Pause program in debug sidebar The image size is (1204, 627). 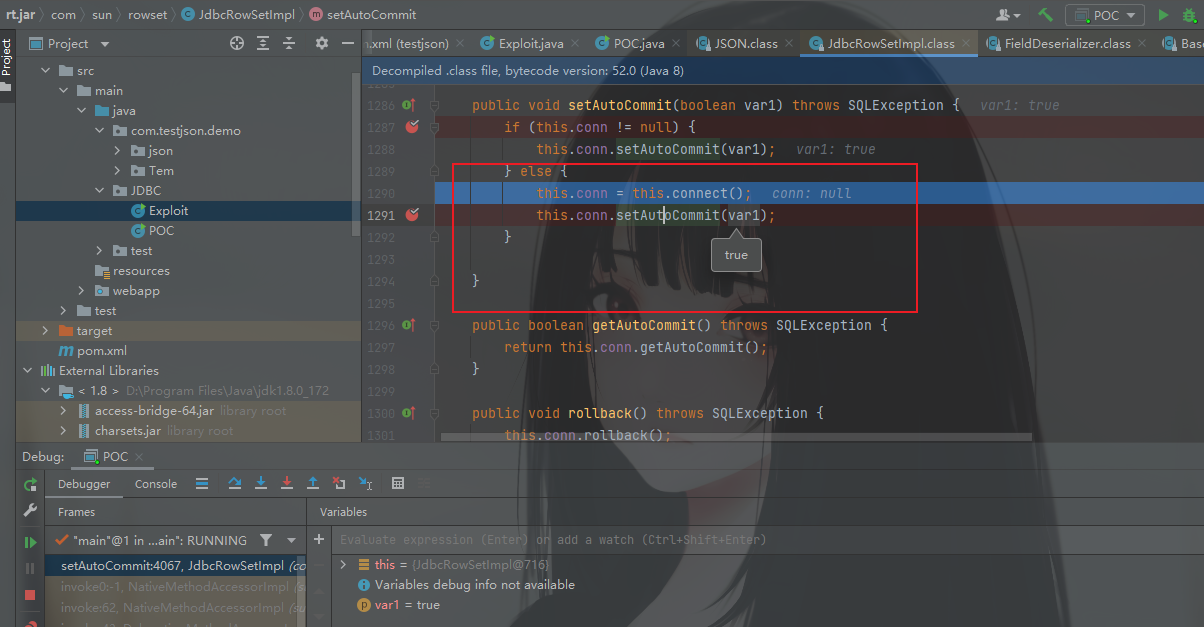click(x=30, y=568)
